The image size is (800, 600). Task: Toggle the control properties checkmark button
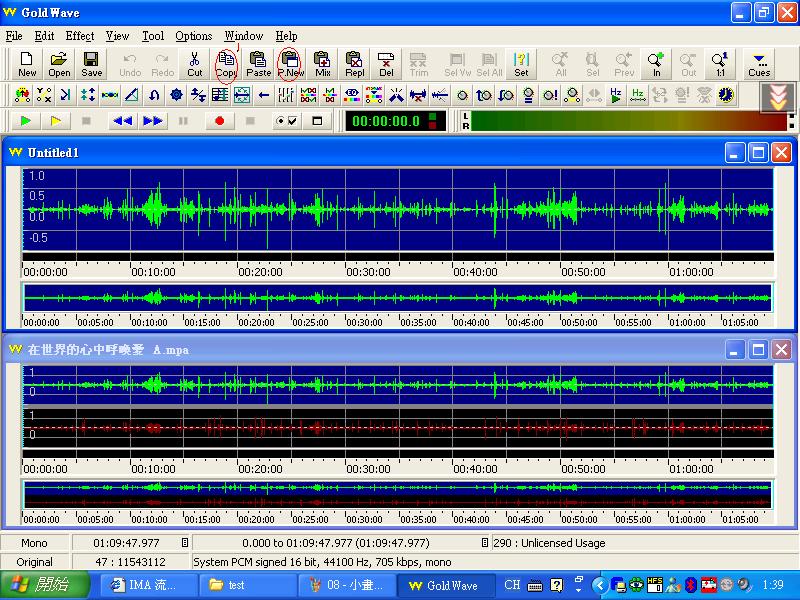(x=286, y=121)
